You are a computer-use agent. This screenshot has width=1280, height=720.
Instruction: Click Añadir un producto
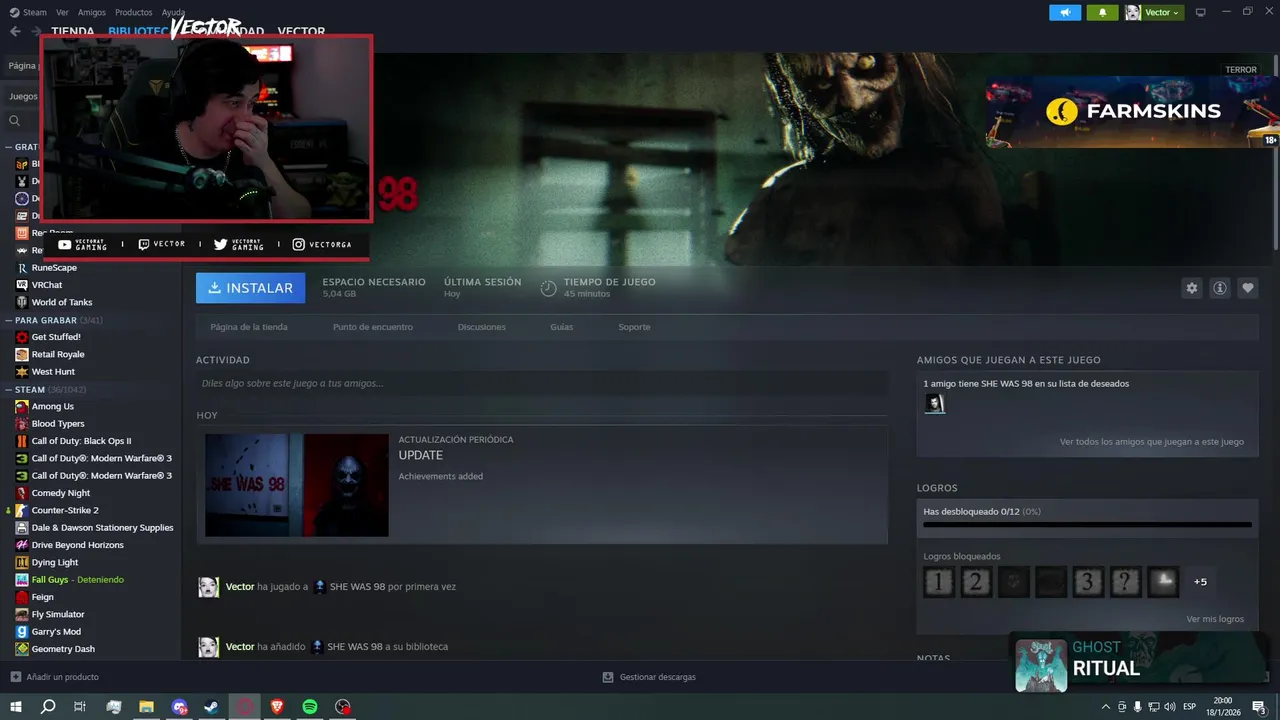54,677
